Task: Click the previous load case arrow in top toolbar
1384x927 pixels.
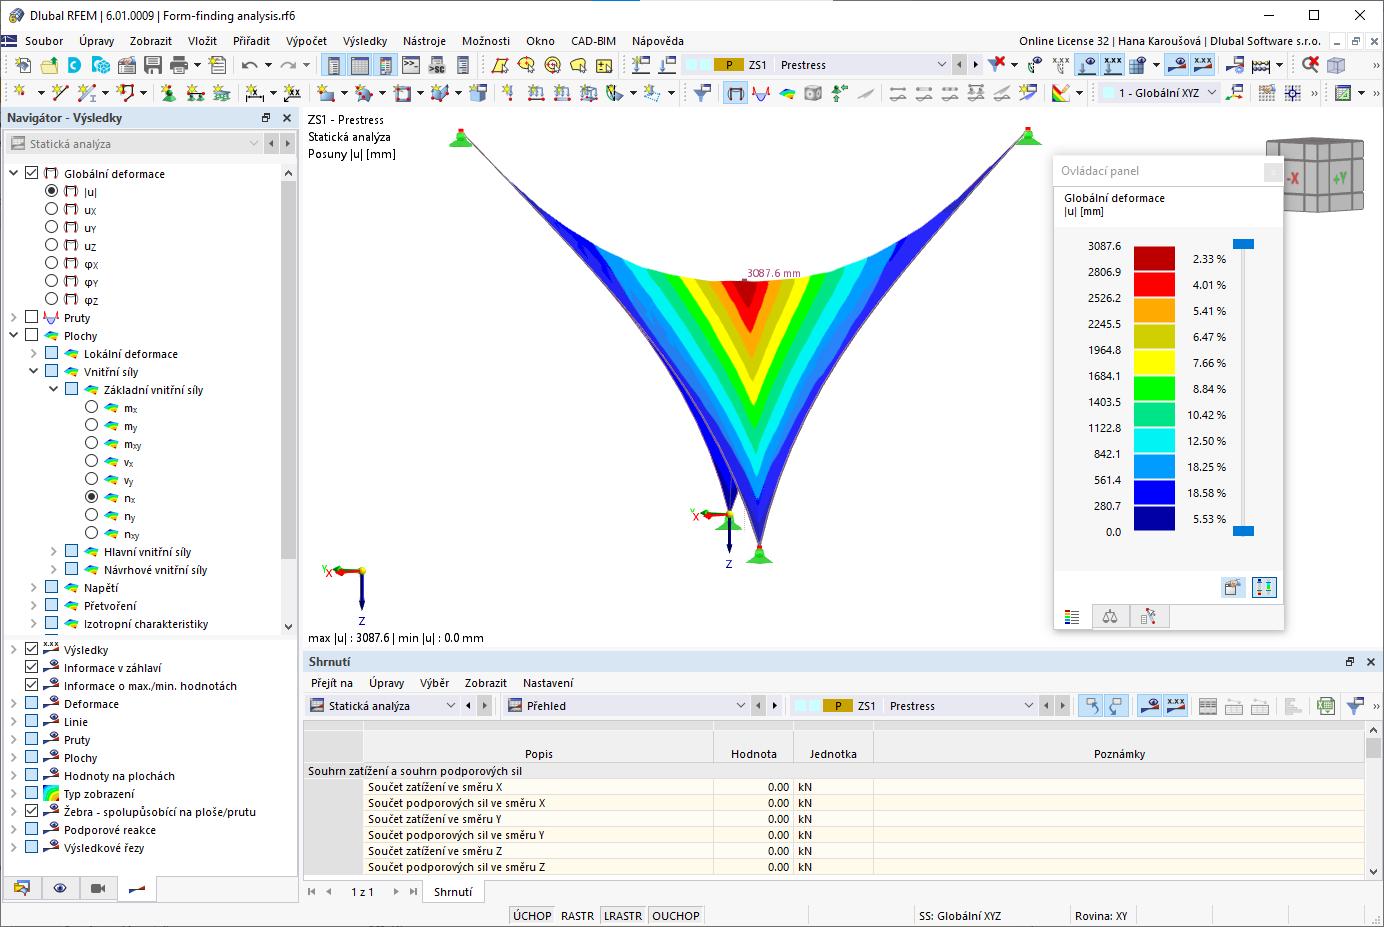Action: [960, 65]
